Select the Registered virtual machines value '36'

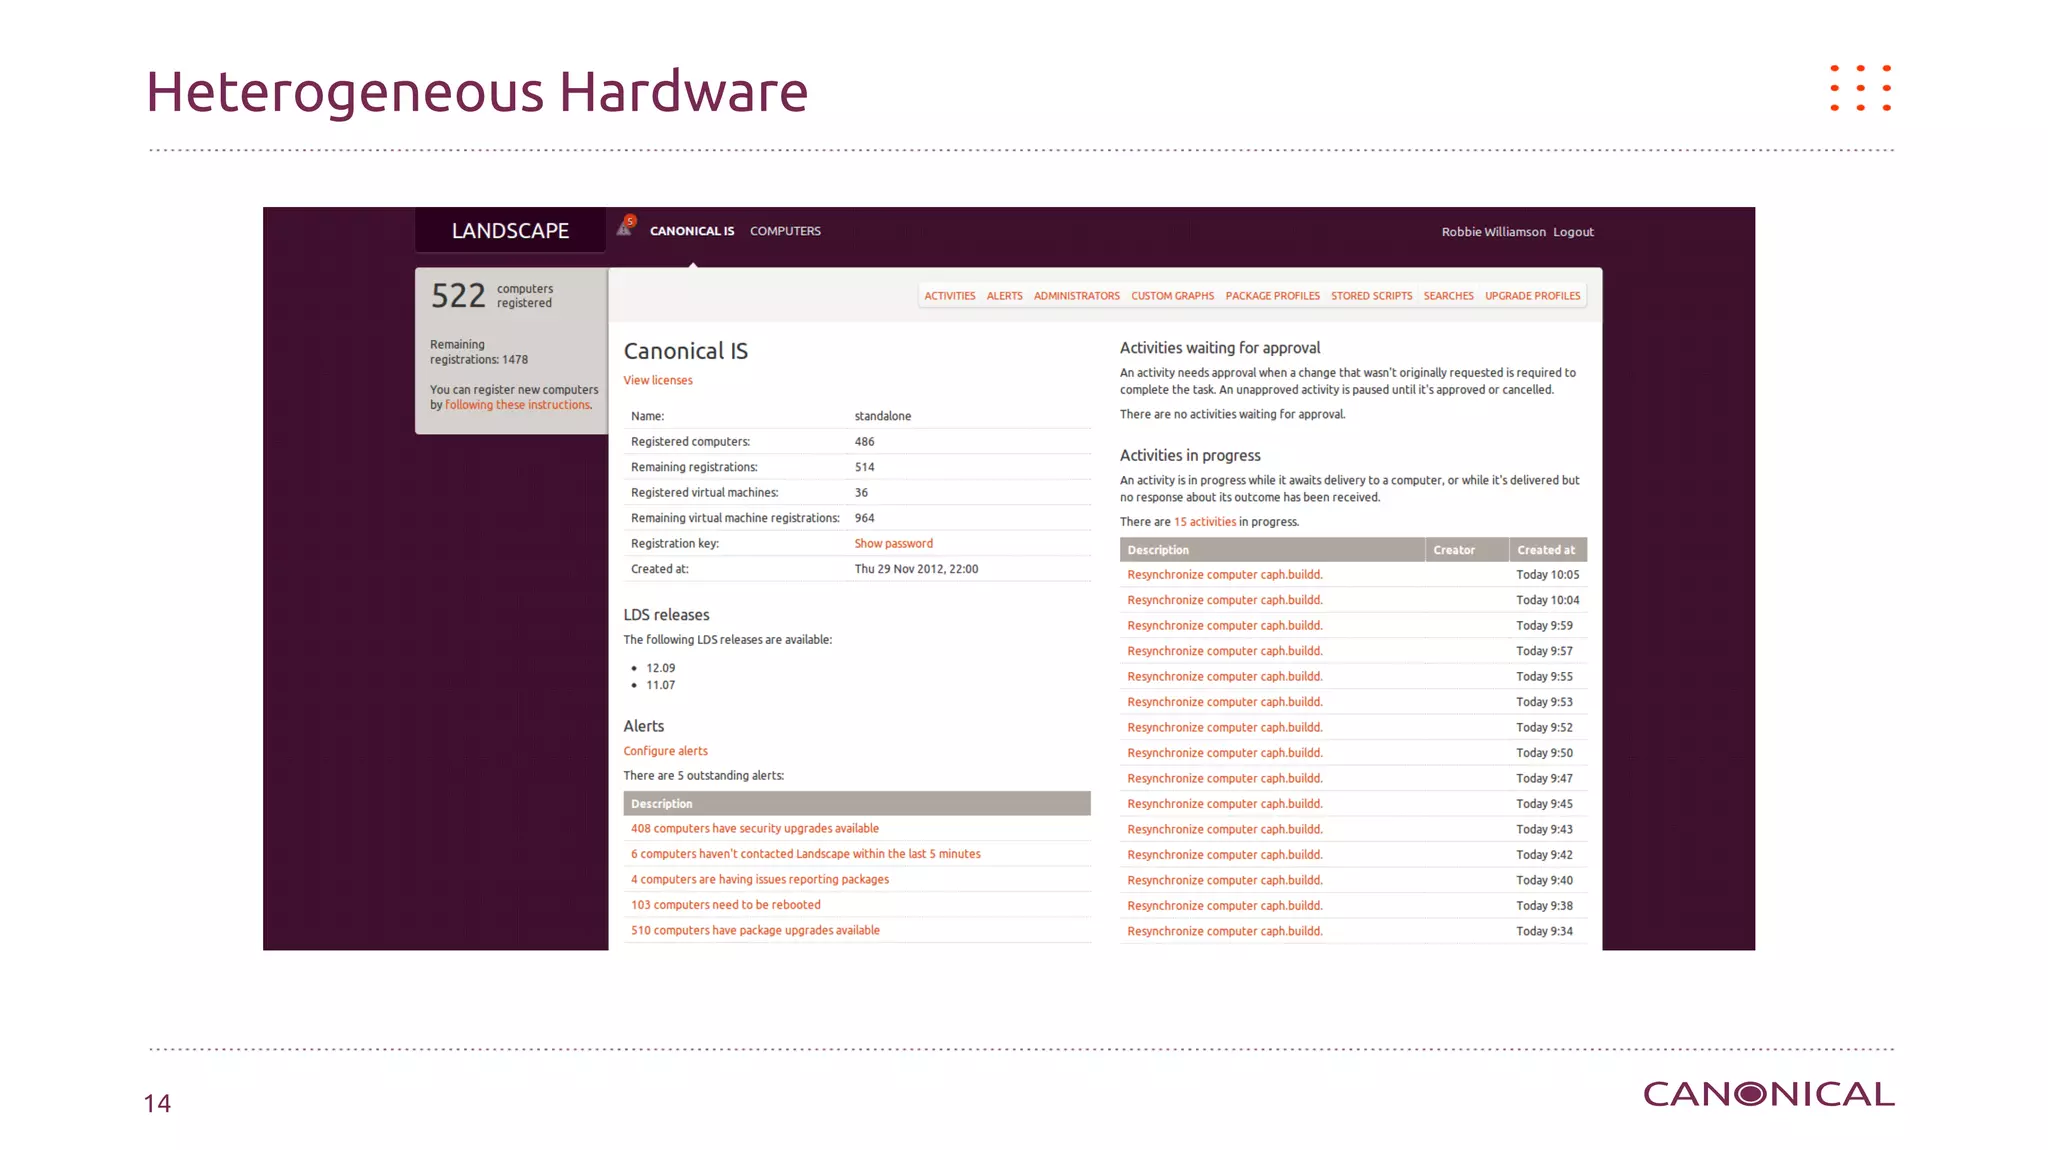point(861,493)
